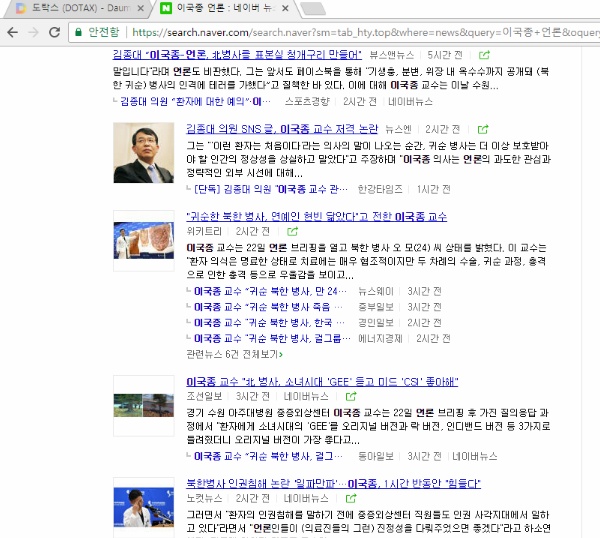
Task: Click thumbnail of 이국종 at microphone
Action: point(143,507)
